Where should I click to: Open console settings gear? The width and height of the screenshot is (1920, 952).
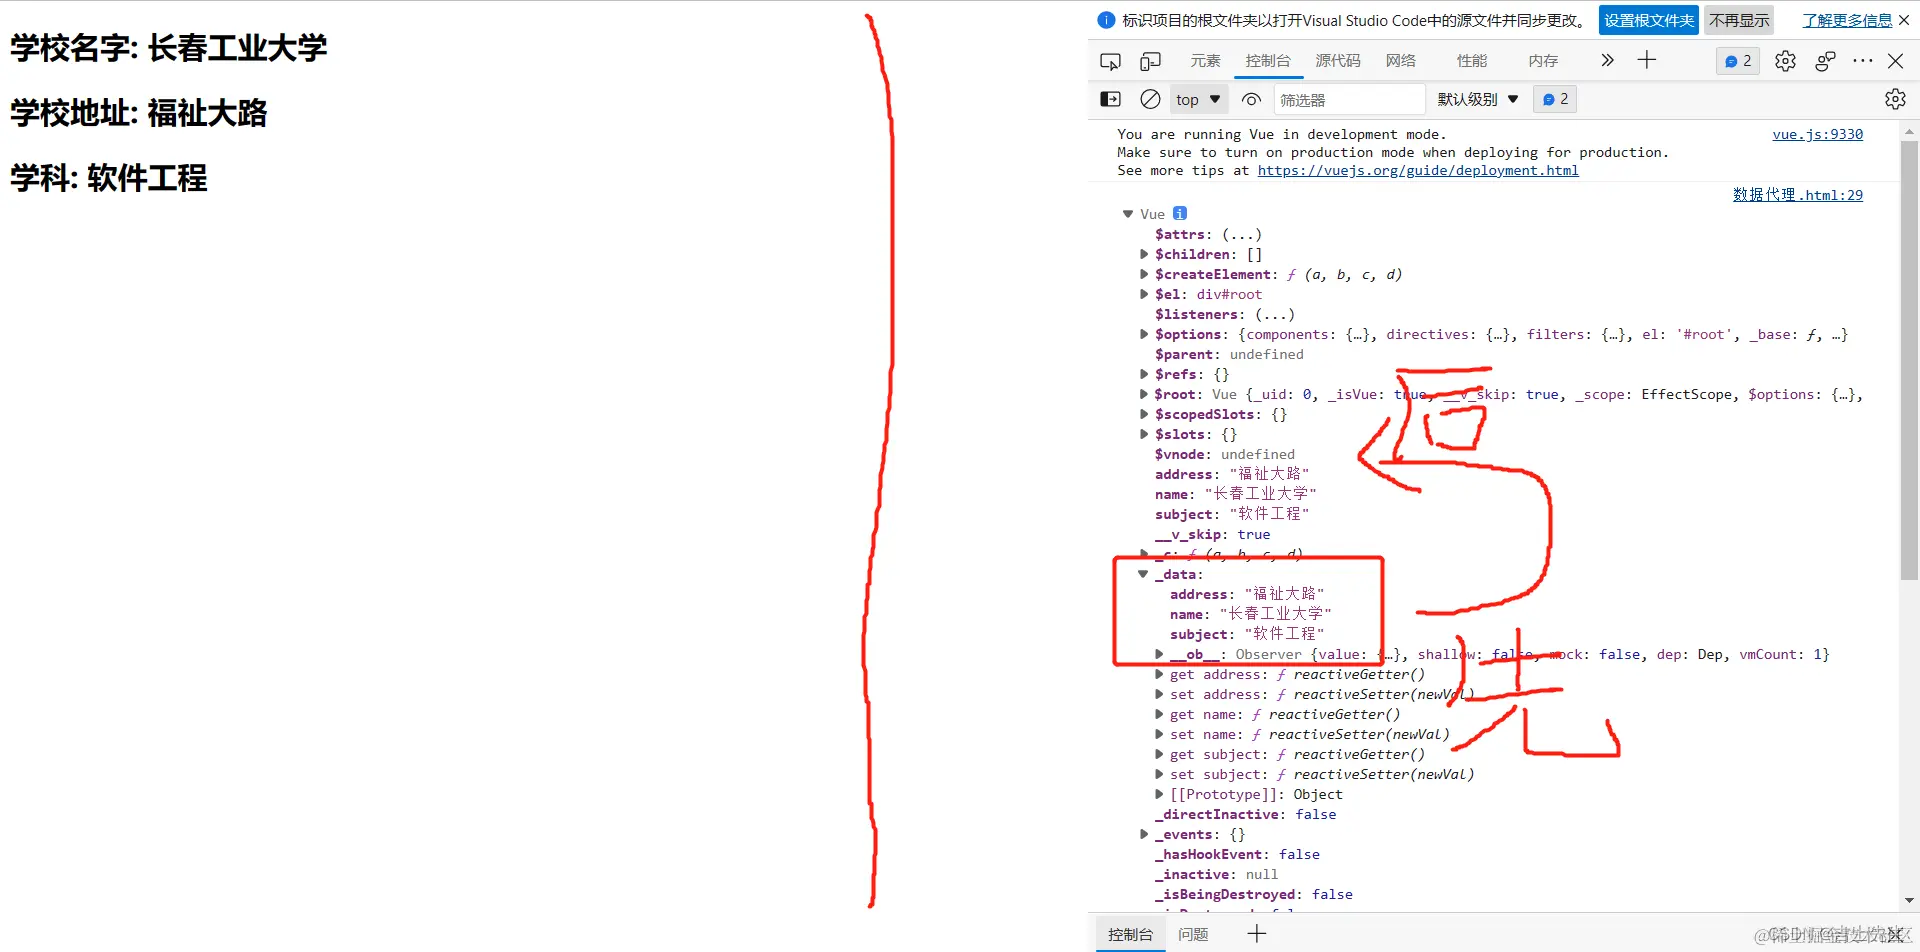(1895, 99)
